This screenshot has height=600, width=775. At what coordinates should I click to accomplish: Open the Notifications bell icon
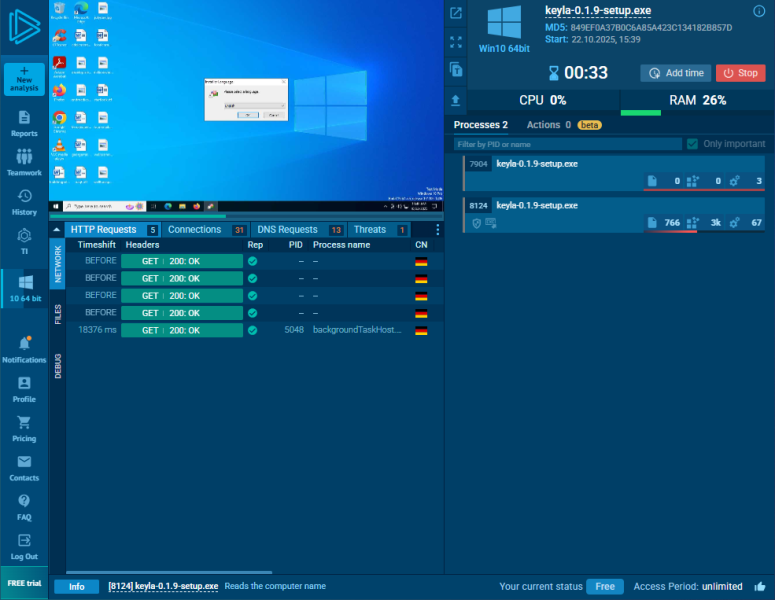(24, 349)
